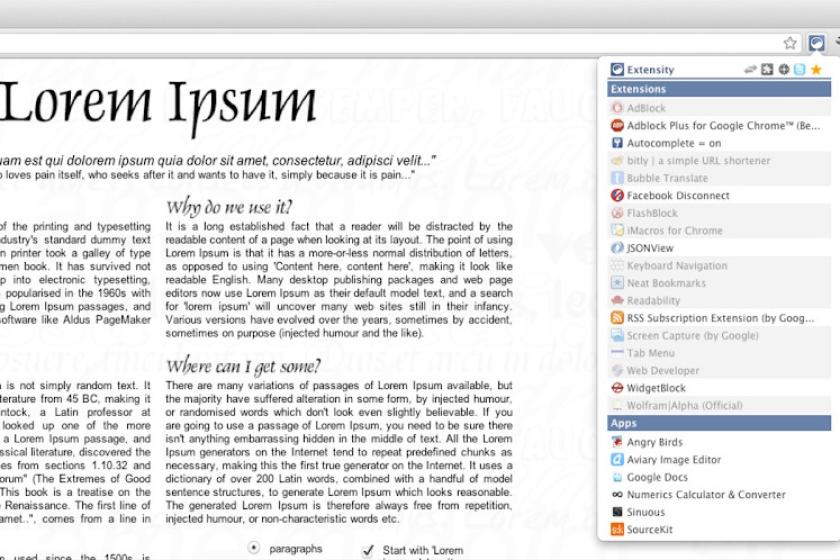Click the orange star rate icon
840x560 pixels.
pos(816,69)
